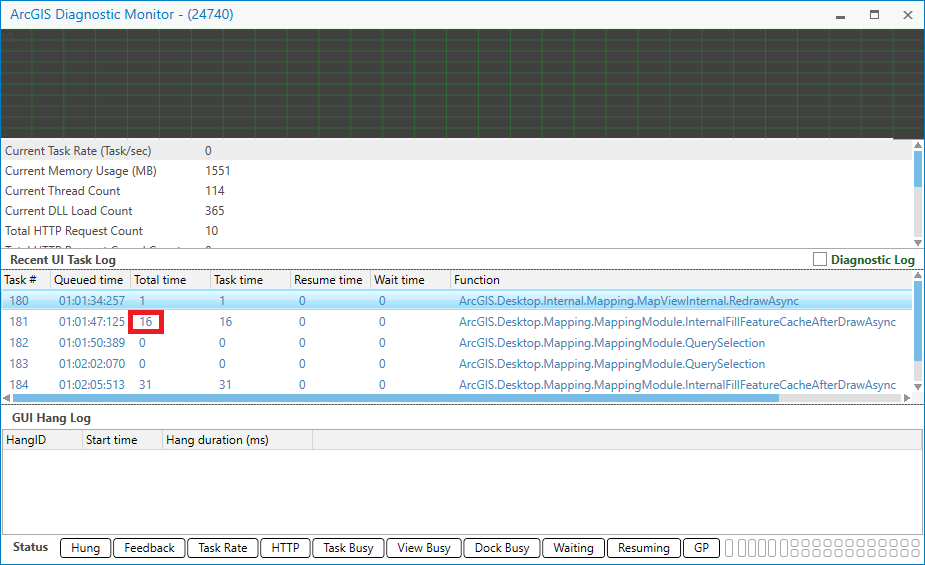The height and width of the screenshot is (565, 925).
Task: Click the statistics list vertical scrollbar thumb
Action: [x=918, y=169]
